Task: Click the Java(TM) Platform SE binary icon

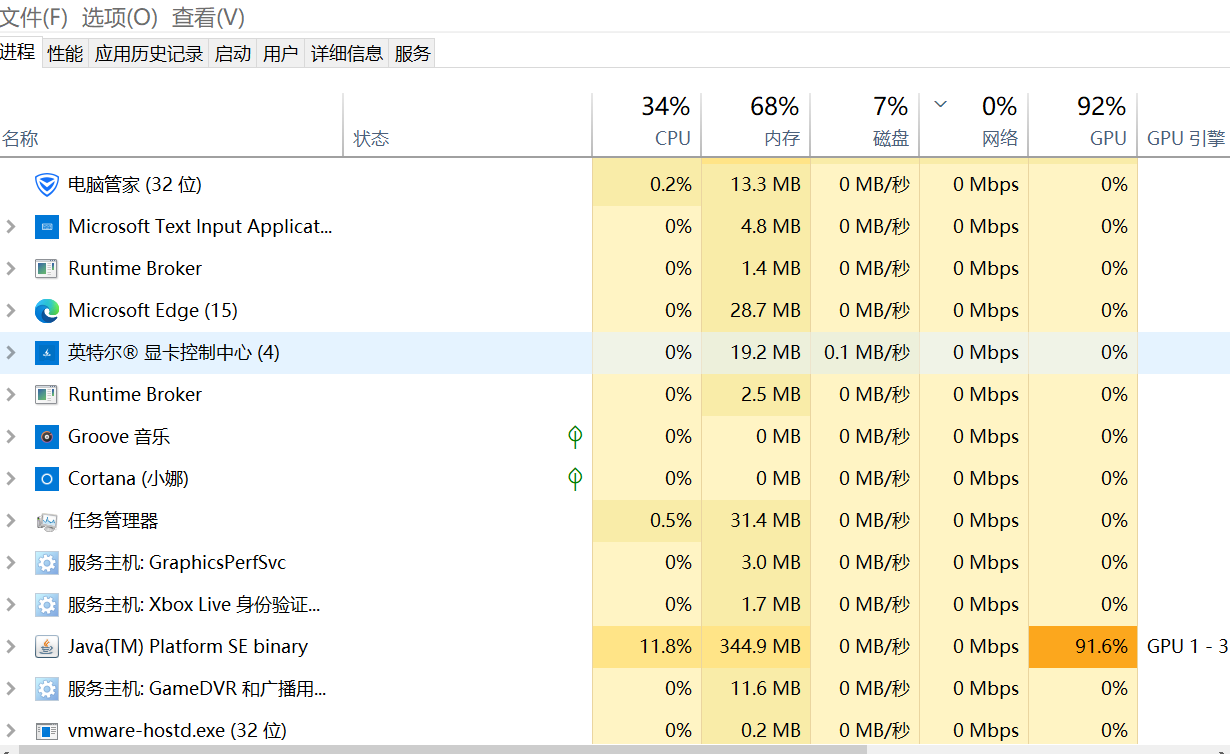Action: (x=47, y=647)
